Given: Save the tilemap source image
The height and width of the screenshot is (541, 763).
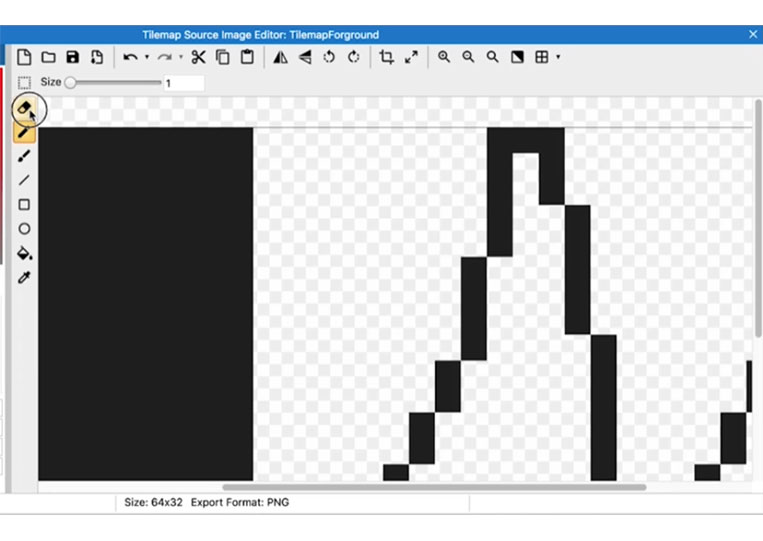Looking at the screenshot, I should click(73, 57).
